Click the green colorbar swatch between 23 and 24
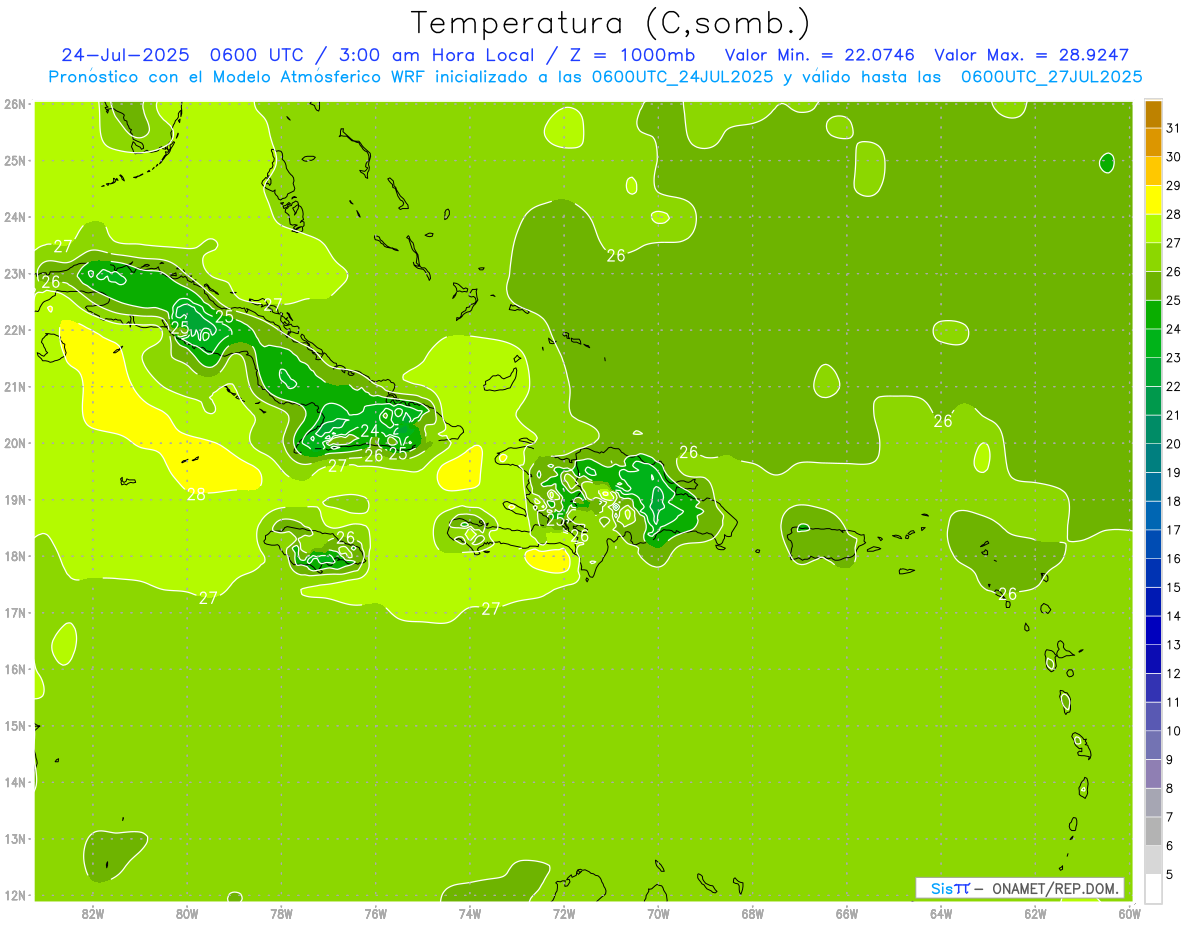Screen dimensions: 1200x927 [1153, 344]
